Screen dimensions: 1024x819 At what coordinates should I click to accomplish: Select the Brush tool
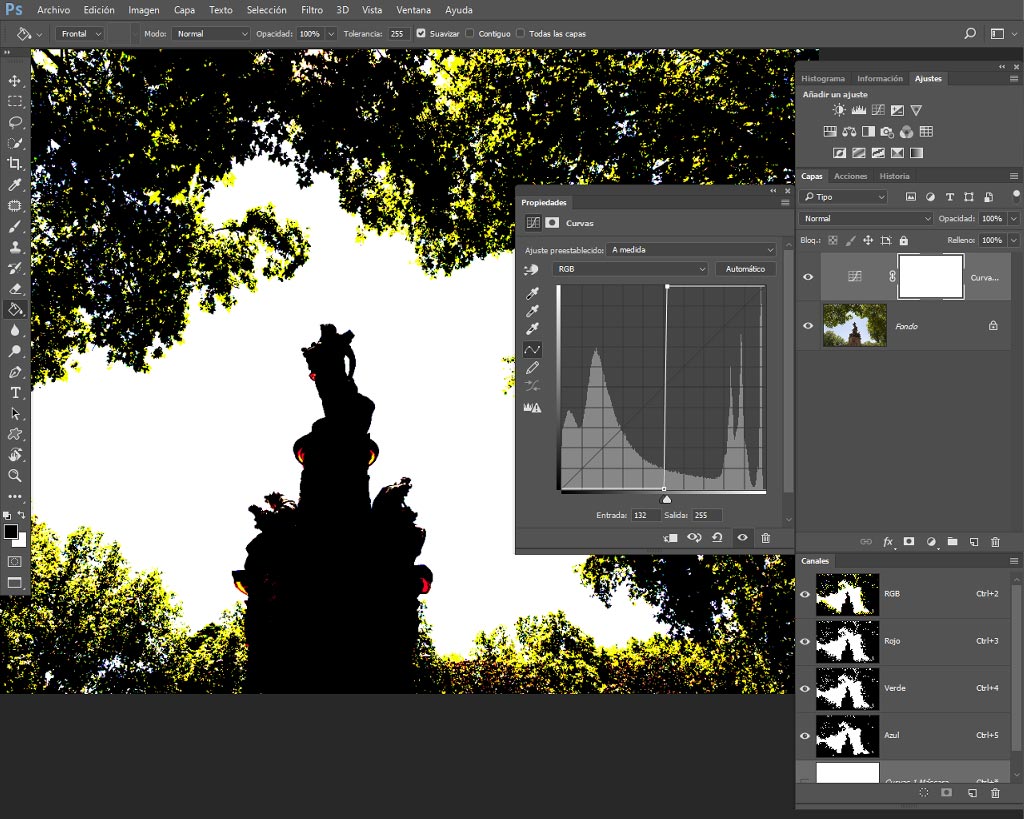point(14,227)
